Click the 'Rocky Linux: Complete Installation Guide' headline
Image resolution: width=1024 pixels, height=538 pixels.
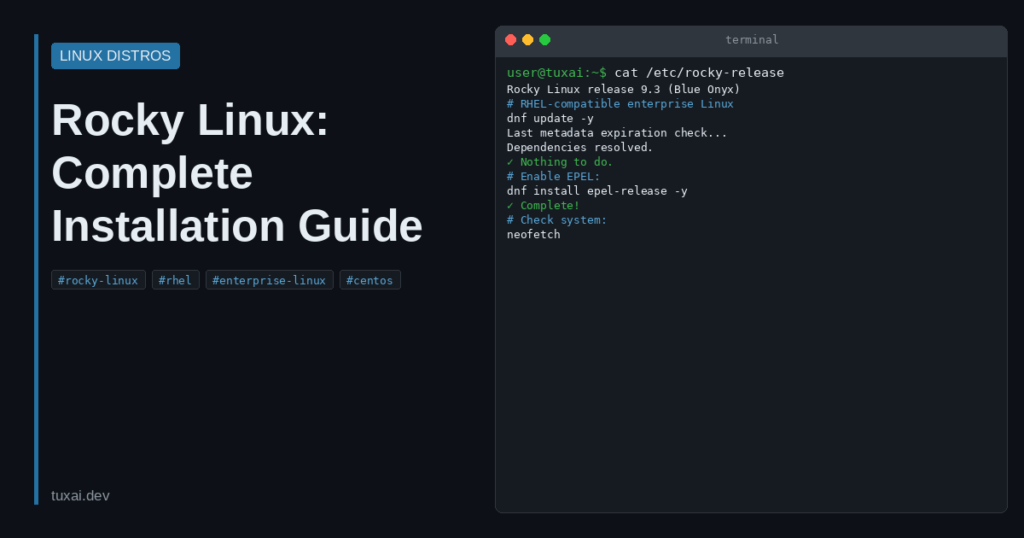pos(237,173)
